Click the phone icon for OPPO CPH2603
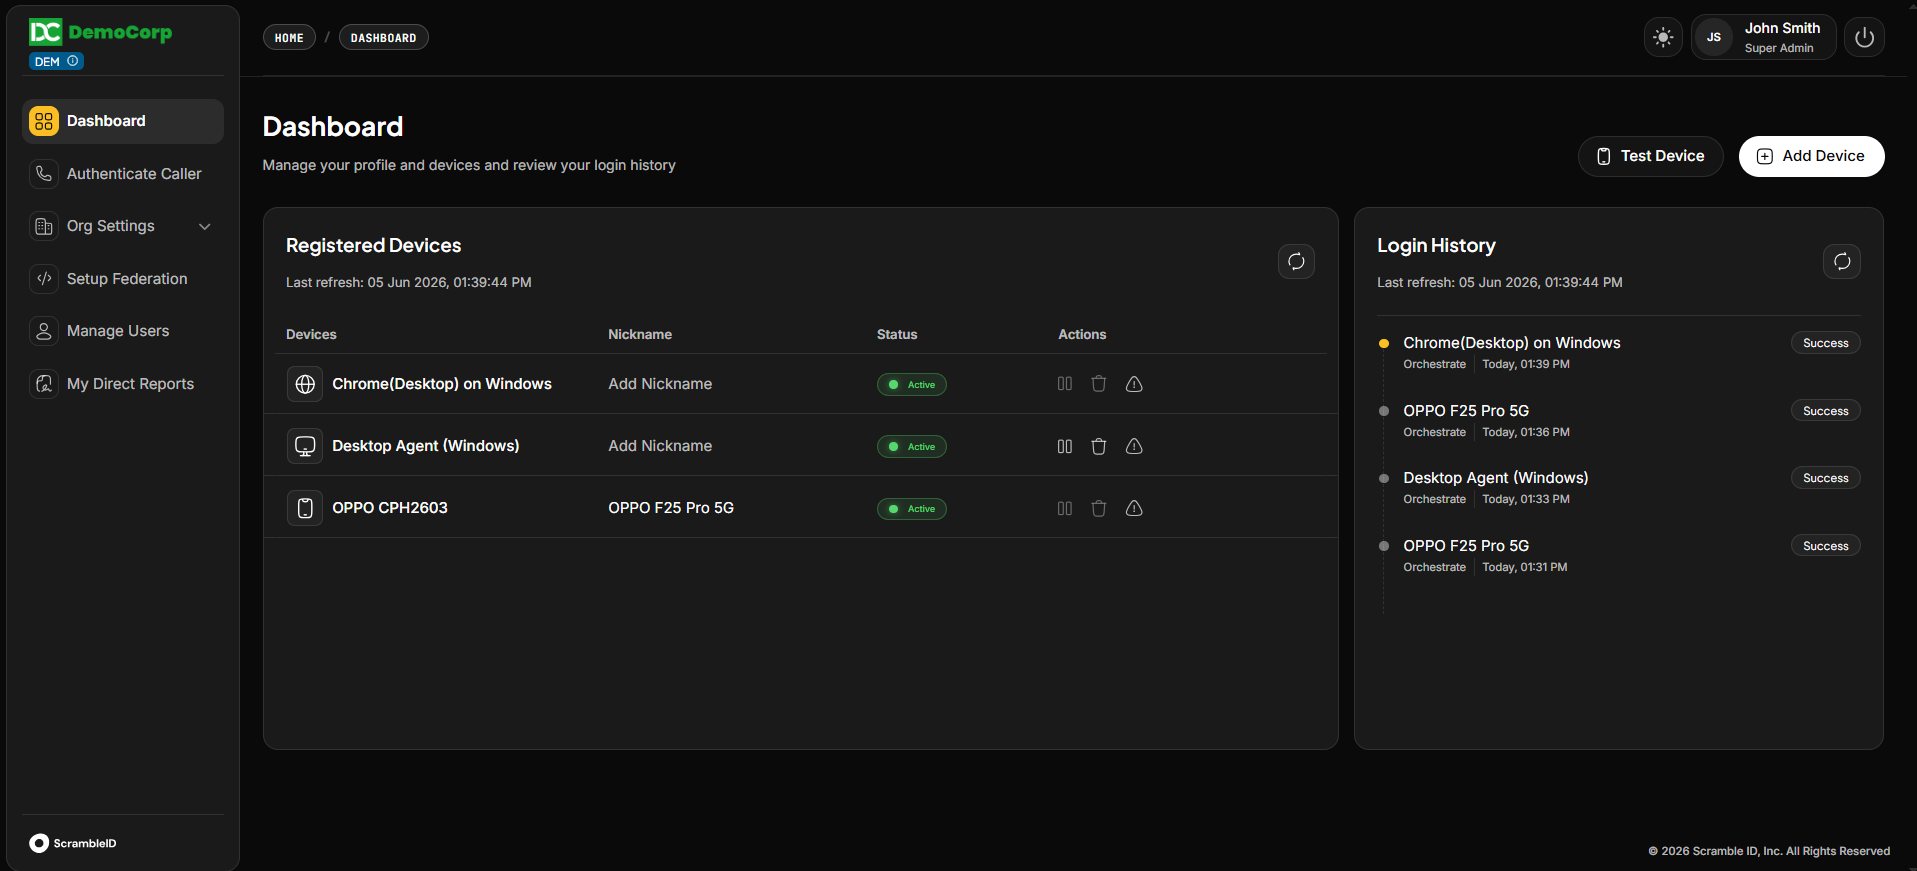Viewport: 1917px width, 871px height. [305, 508]
